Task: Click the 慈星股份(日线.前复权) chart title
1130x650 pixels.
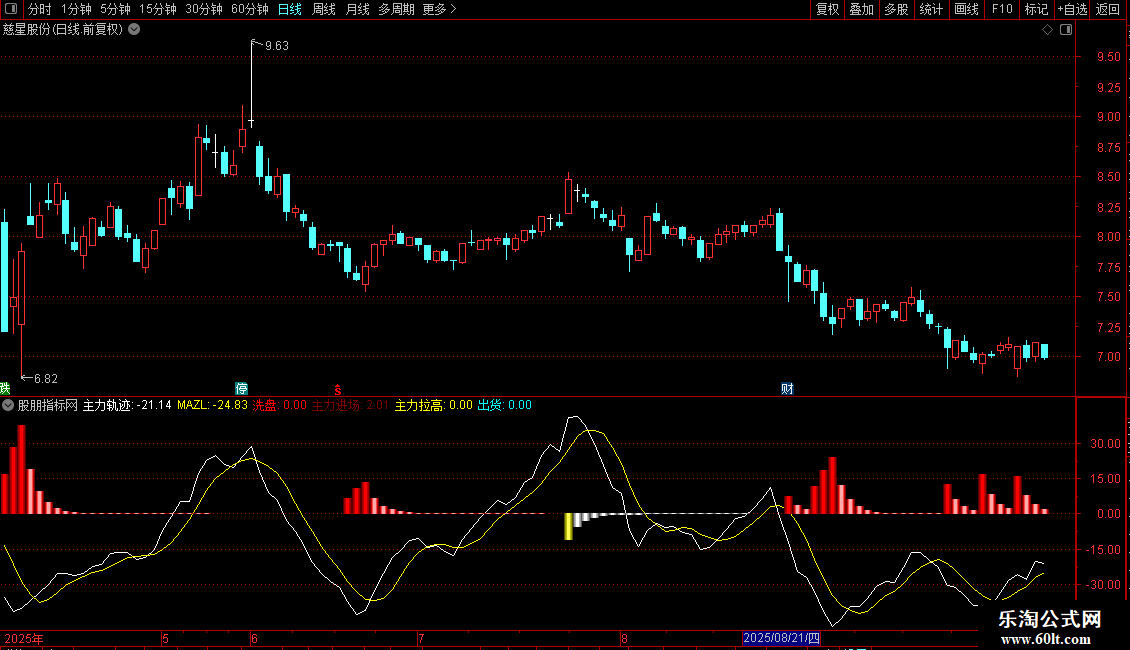Action: tap(63, 30)
